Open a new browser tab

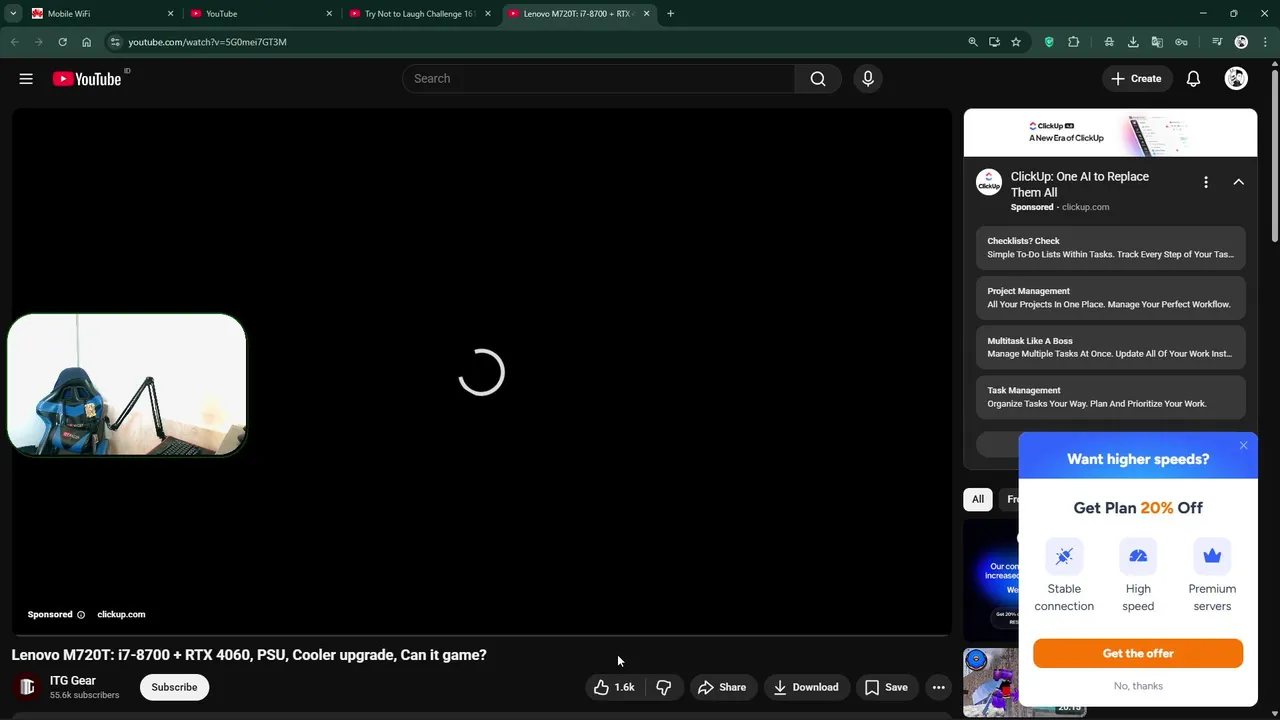671,14
